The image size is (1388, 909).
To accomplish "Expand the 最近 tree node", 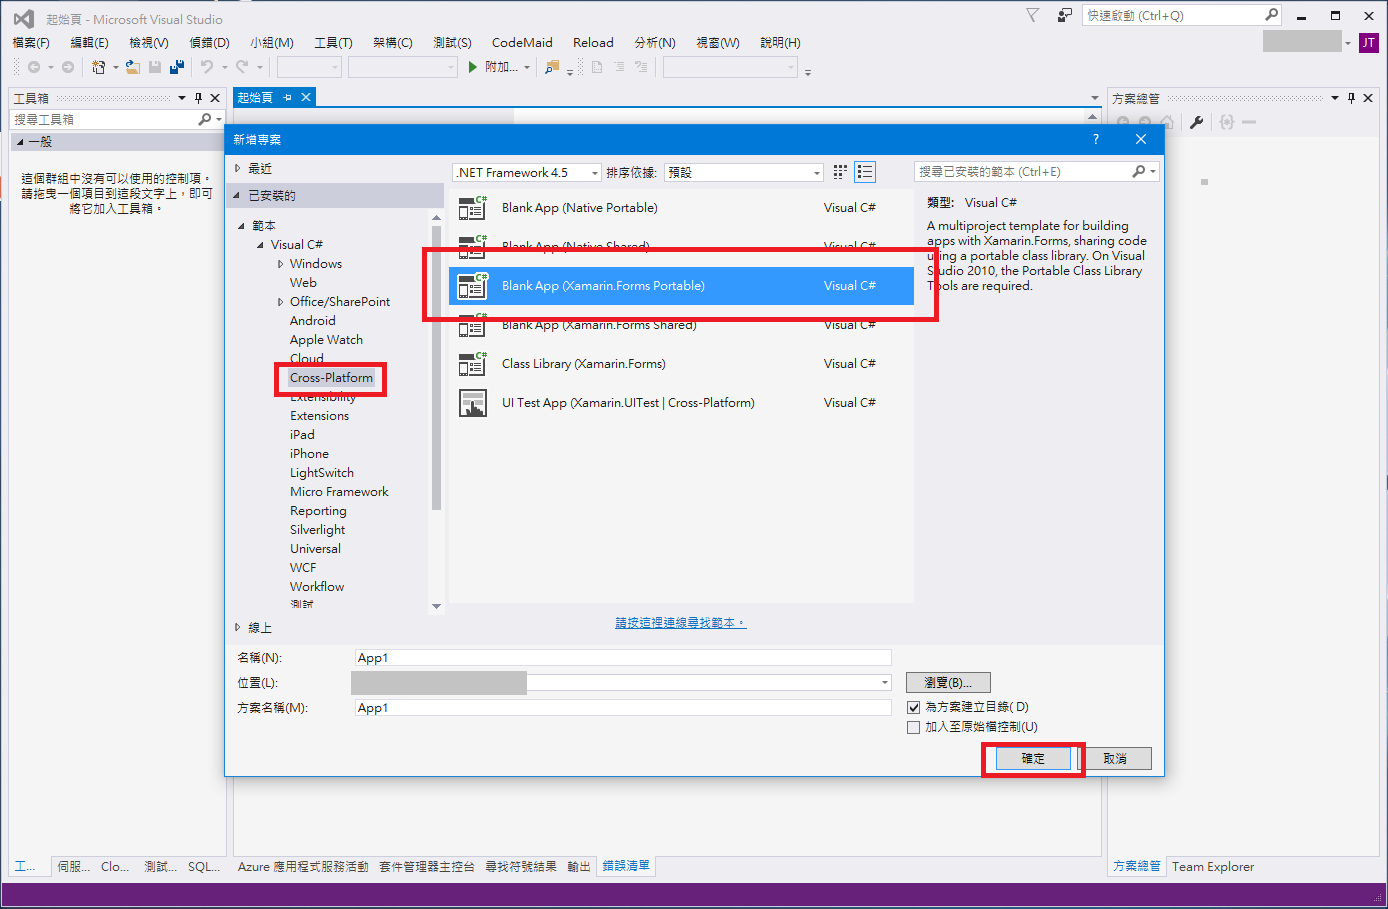I will click(238, 168).
